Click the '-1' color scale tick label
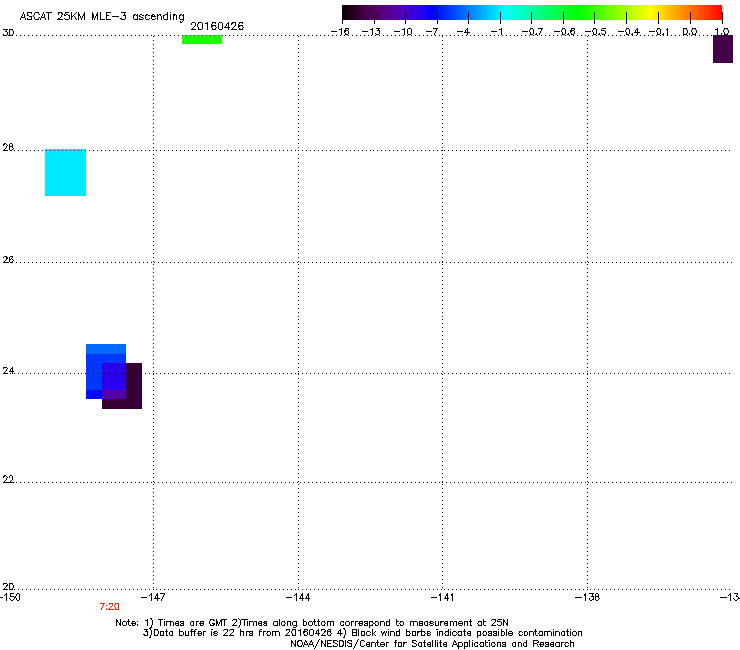This screenshot has width=740, height=650. [496, 32]
